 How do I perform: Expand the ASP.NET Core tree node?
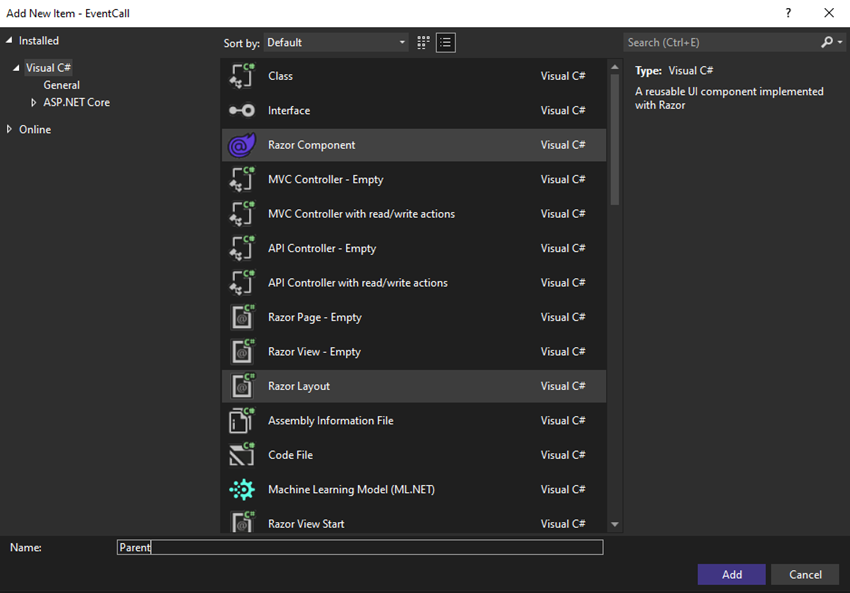34,102
